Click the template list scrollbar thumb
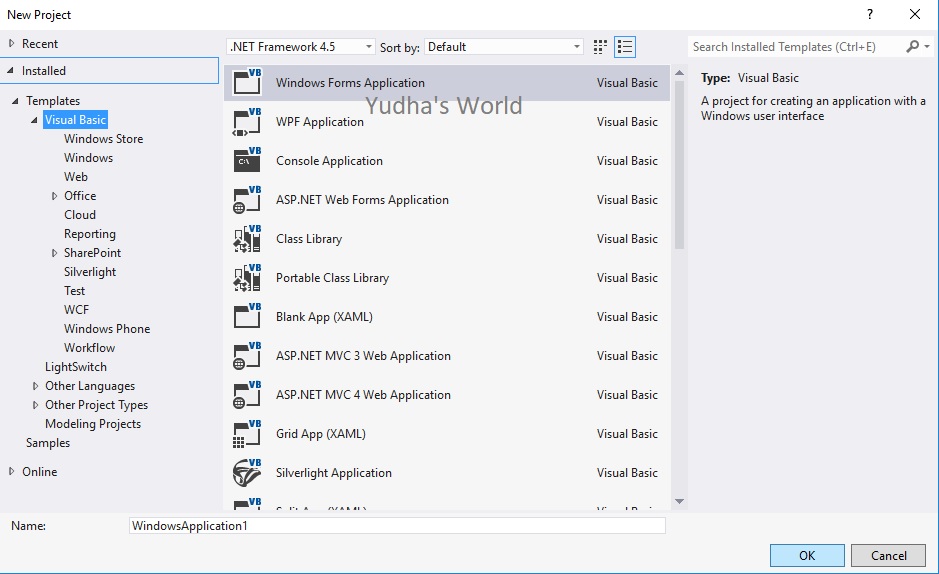Image resolution: width=939 pixels, height=574 pixels. pyautogui.click(x=679, y=165)
